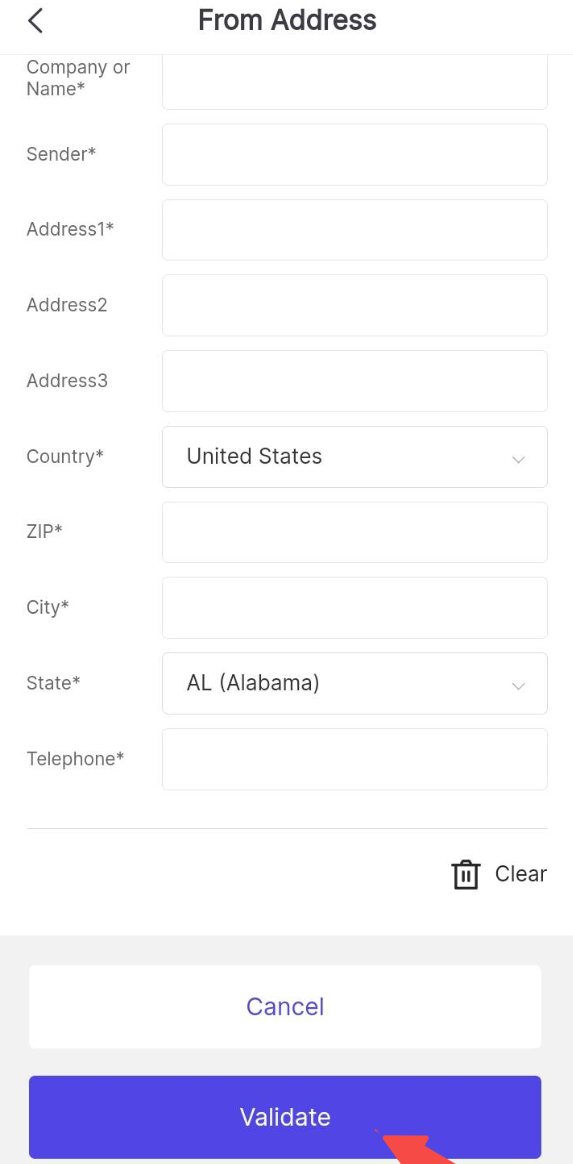The image size is (573, 1164).
Task: Click the Validate button
Action: (x=285, y=1116)
